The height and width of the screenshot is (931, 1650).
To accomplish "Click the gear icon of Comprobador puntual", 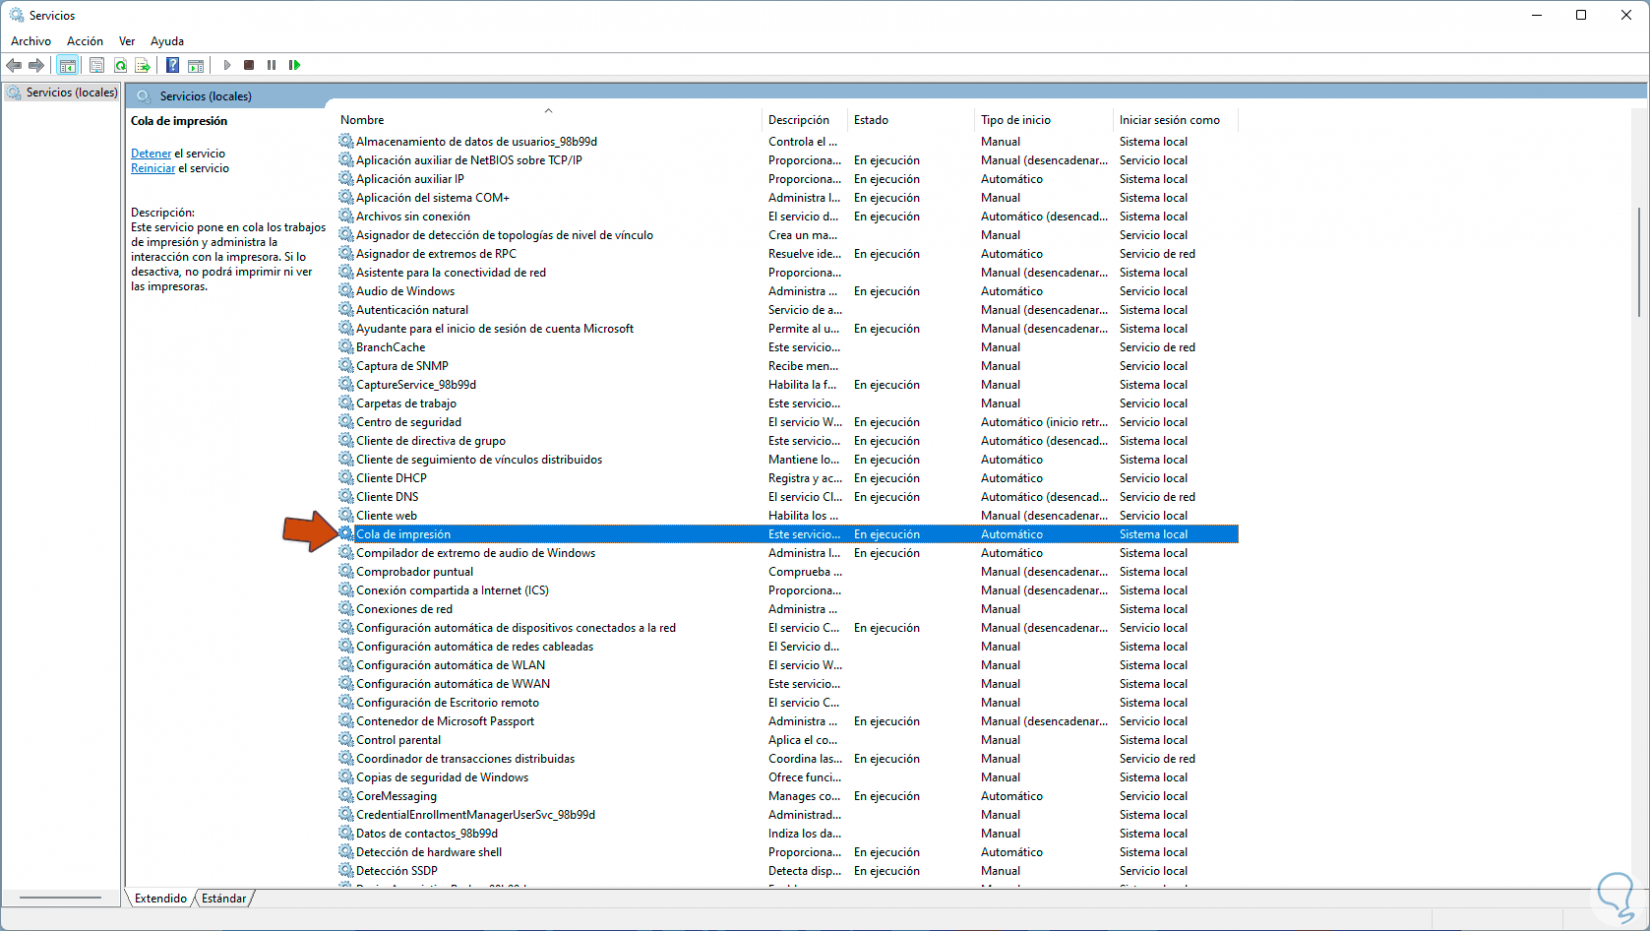I will pyautogui.click(x=346, y=572).
